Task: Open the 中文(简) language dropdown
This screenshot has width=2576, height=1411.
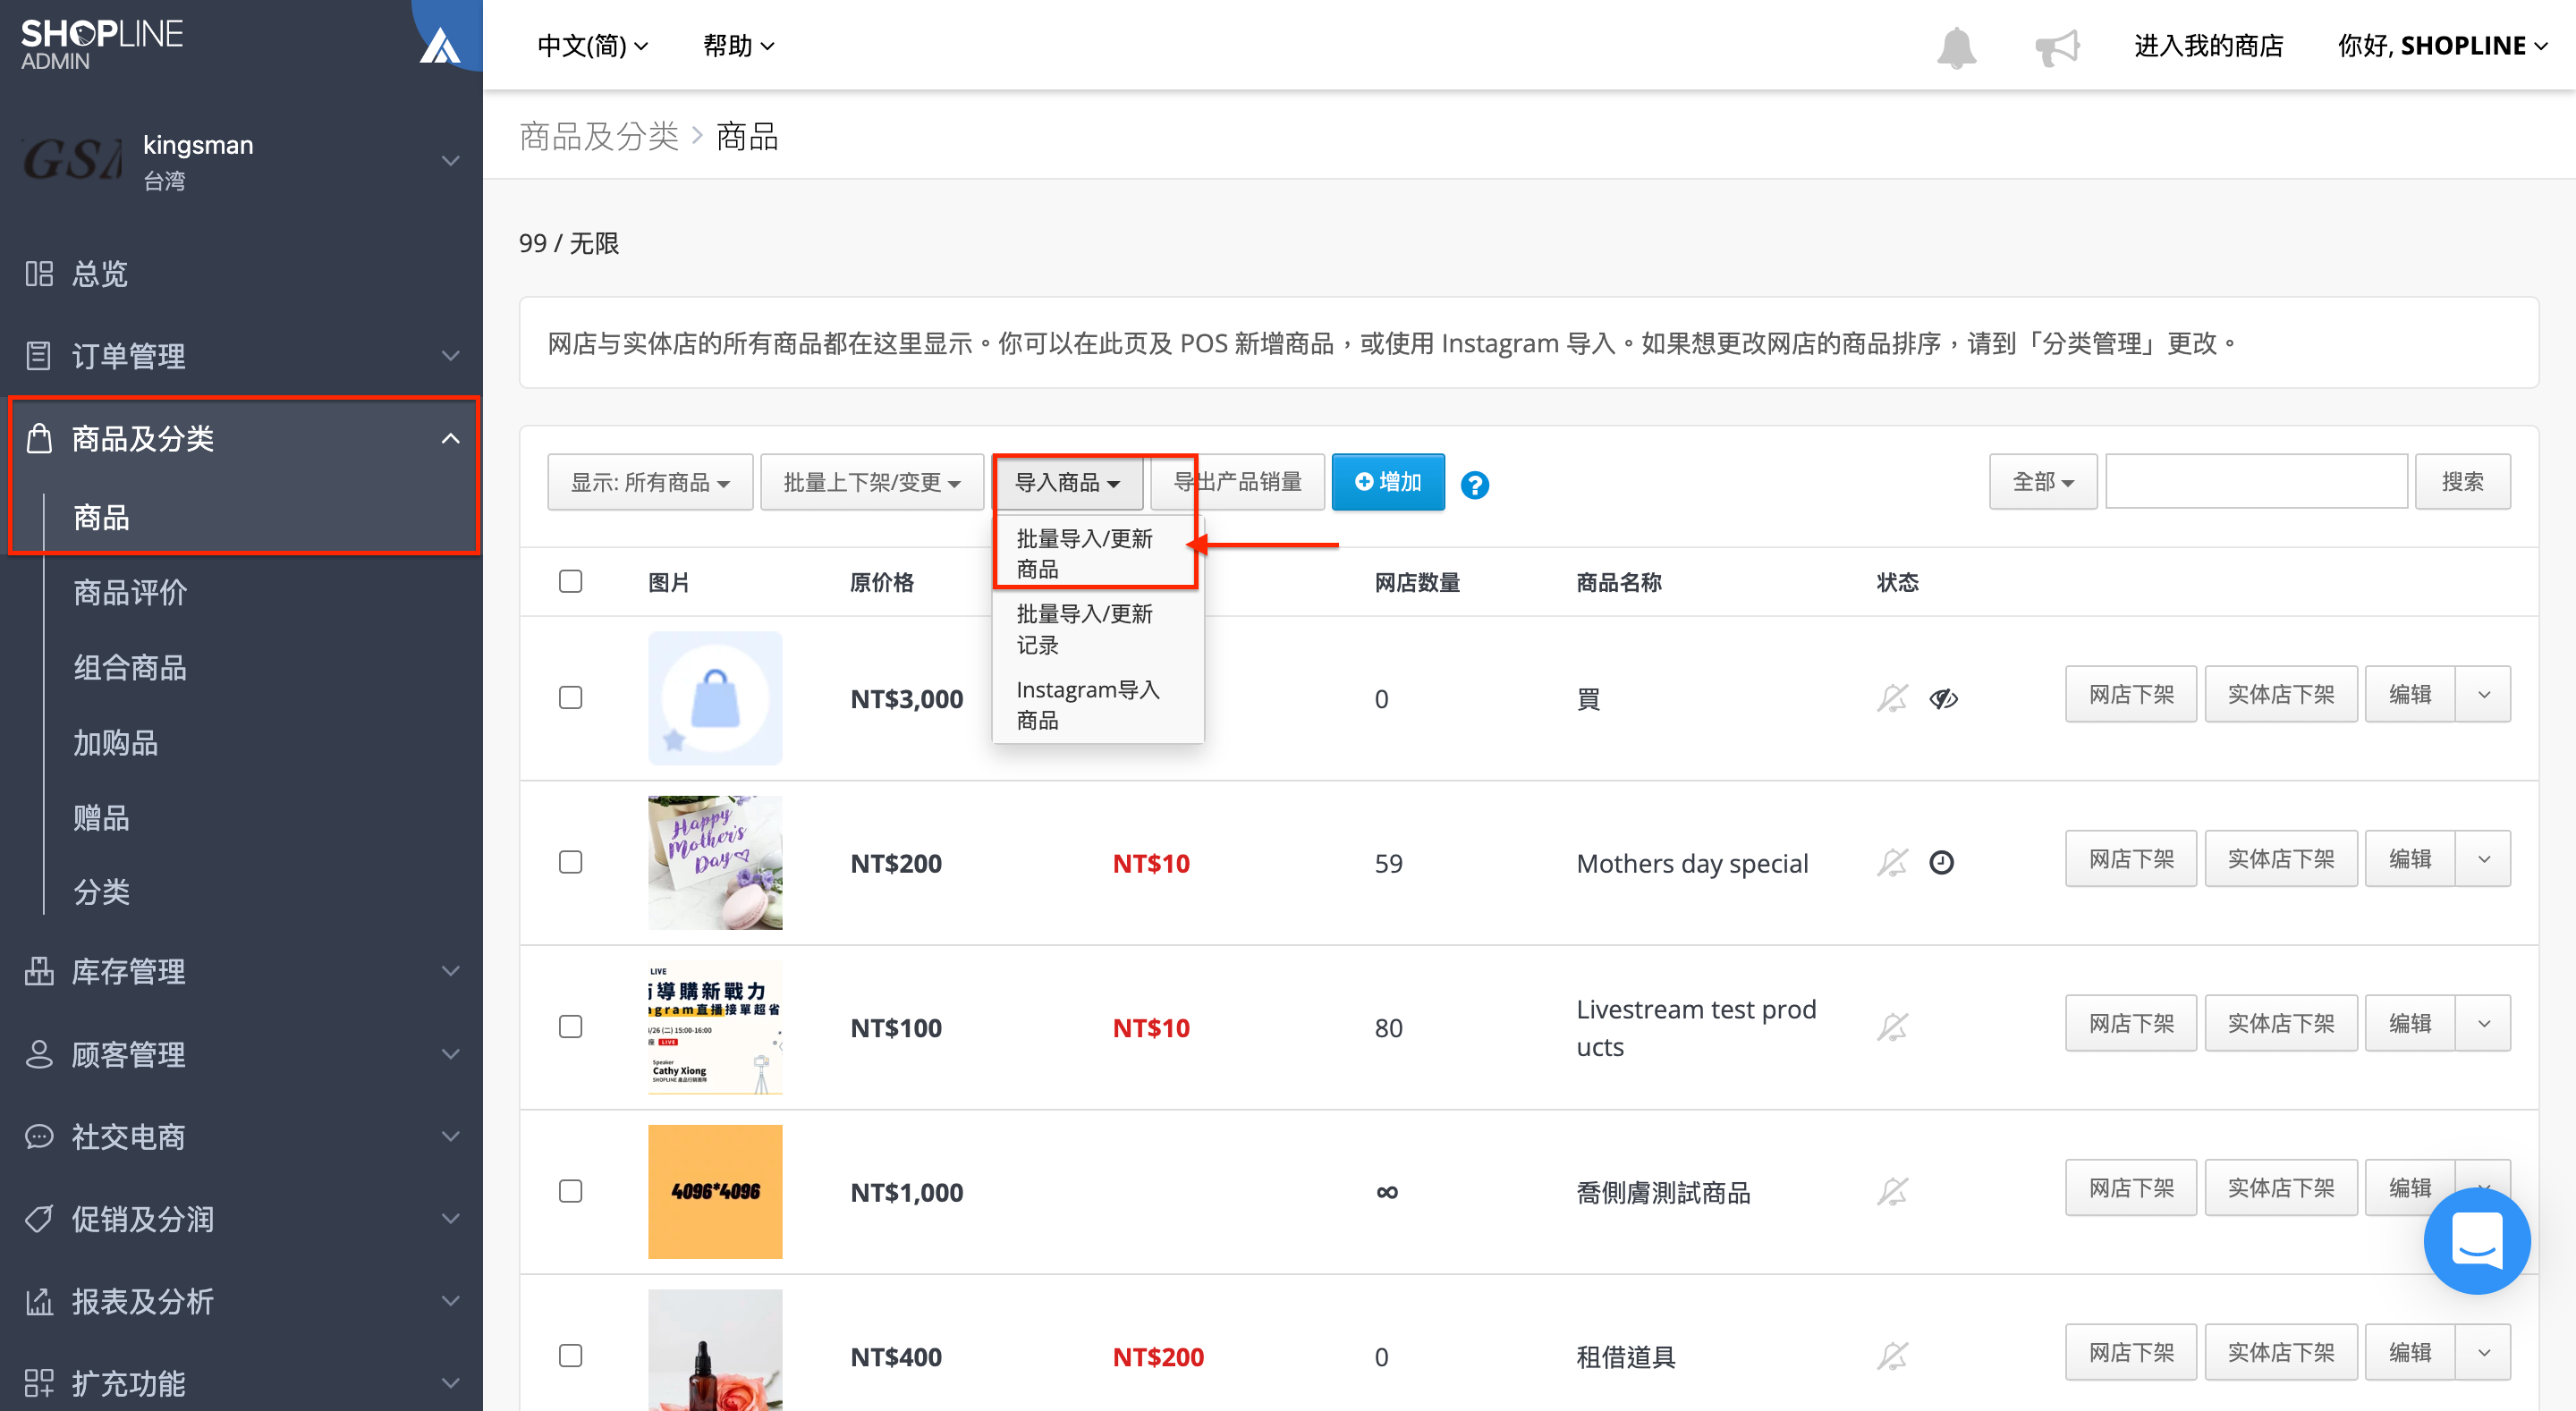Action: pos(593,46)
